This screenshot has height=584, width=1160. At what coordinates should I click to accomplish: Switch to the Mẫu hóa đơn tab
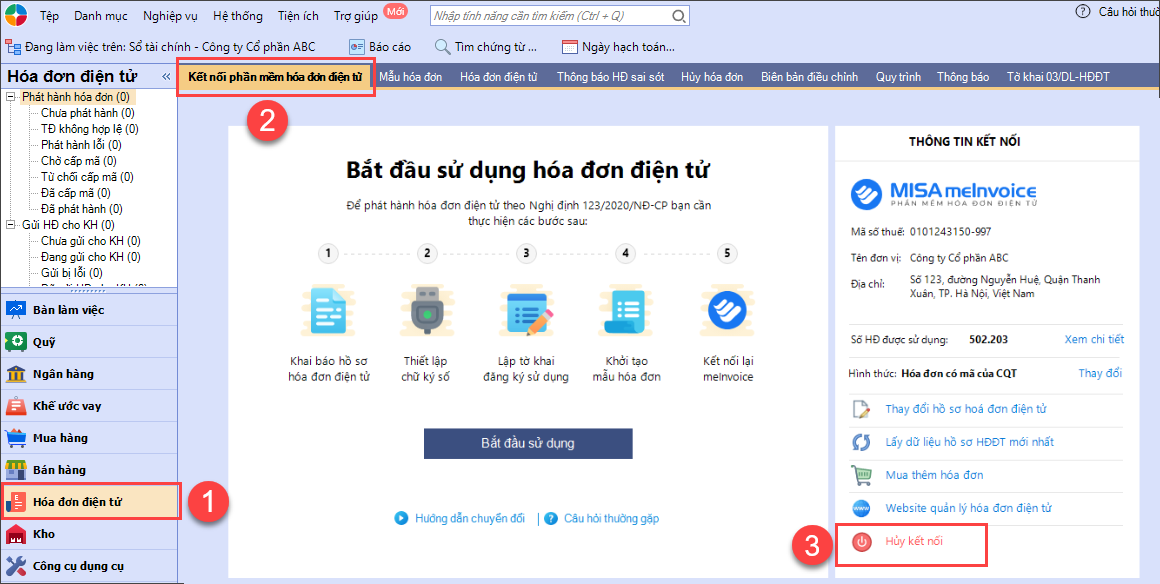tap(409, 77)
